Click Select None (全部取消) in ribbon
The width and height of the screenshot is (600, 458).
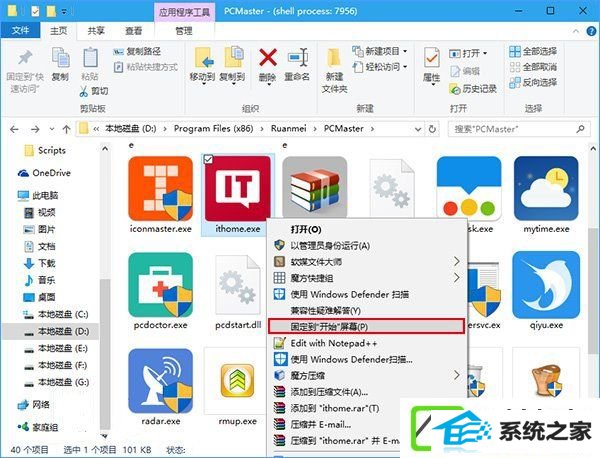(x=533, y=67)
